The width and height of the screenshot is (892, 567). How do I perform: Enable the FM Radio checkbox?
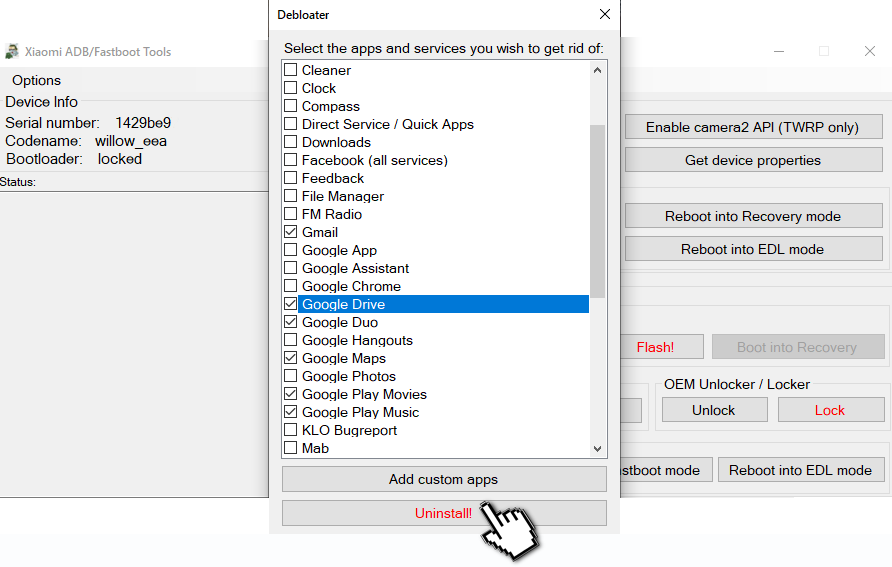point(290,214)
